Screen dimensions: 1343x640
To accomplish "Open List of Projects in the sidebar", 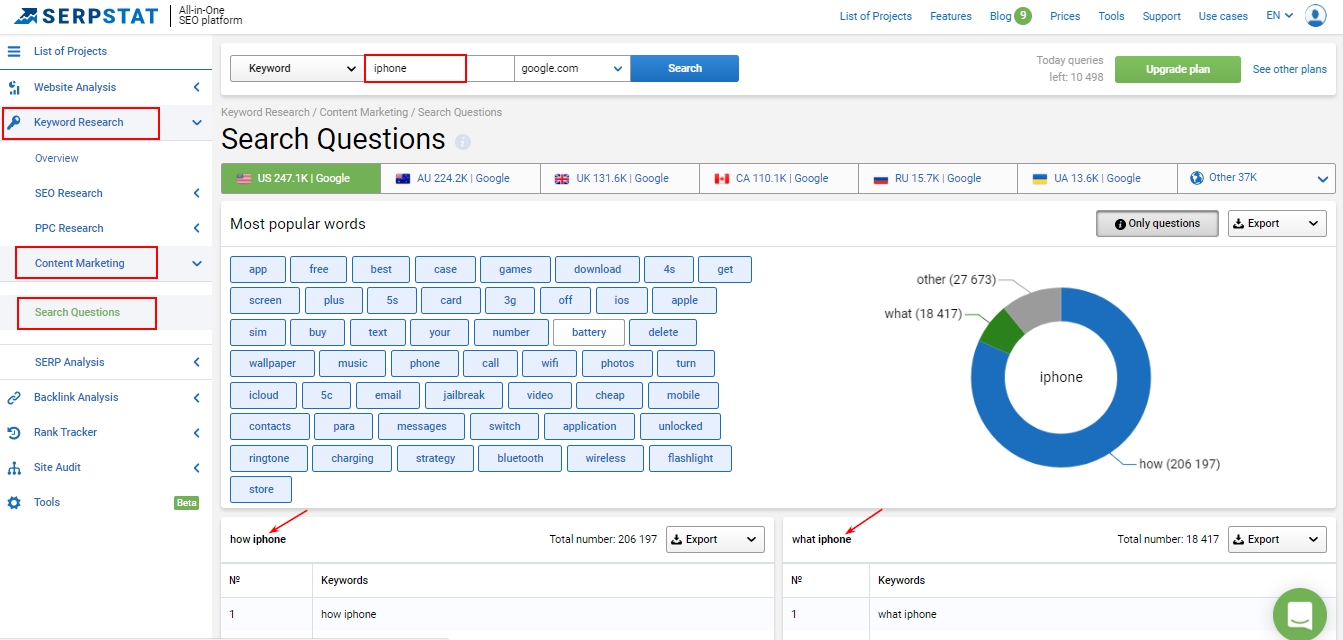I will pyautogui.click(x=70, y=51).
